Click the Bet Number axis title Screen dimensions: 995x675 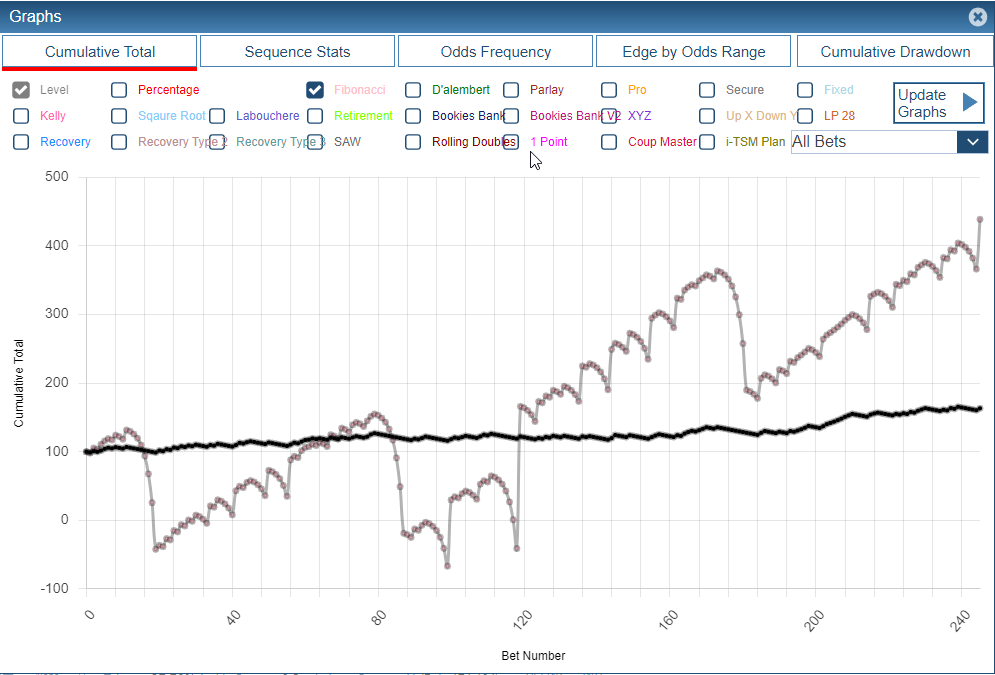coord(533,655)
